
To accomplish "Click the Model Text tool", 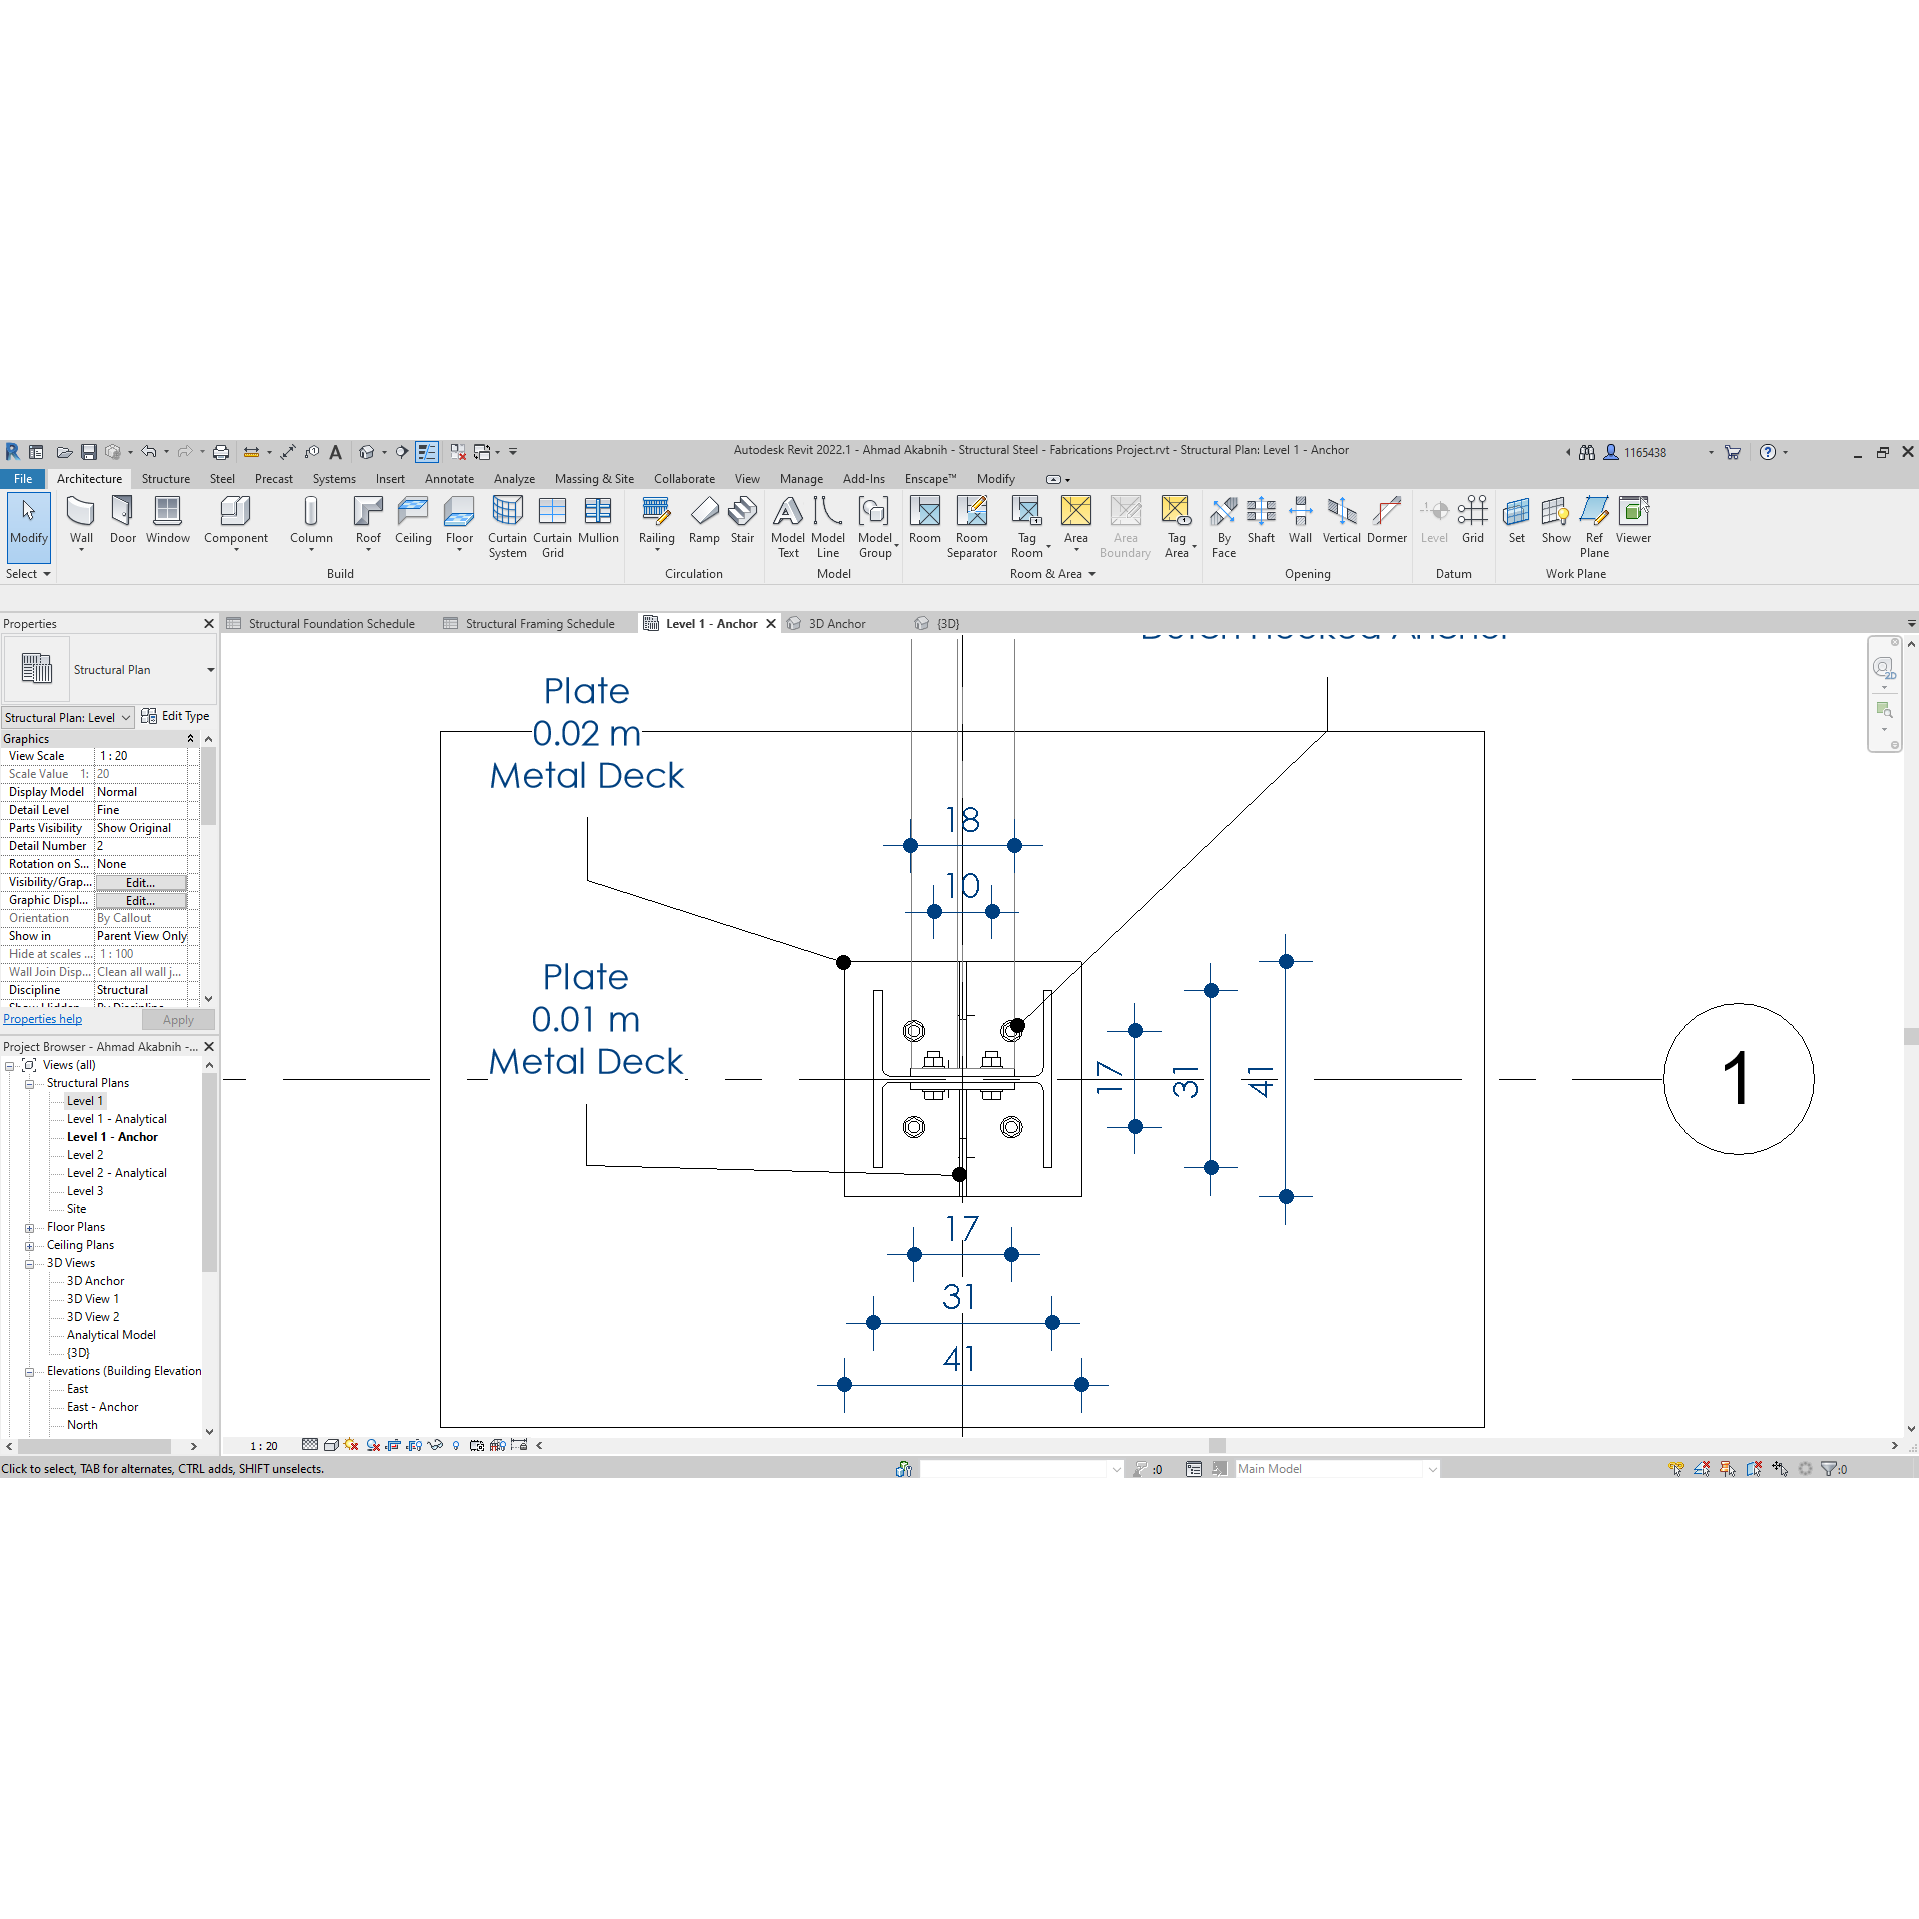I will pyautogui.click(x=788, y=526).
